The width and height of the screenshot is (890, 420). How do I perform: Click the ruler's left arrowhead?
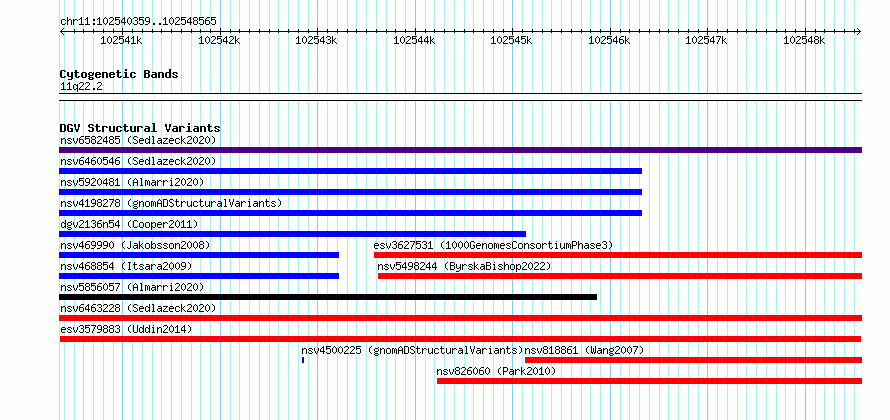62,31
